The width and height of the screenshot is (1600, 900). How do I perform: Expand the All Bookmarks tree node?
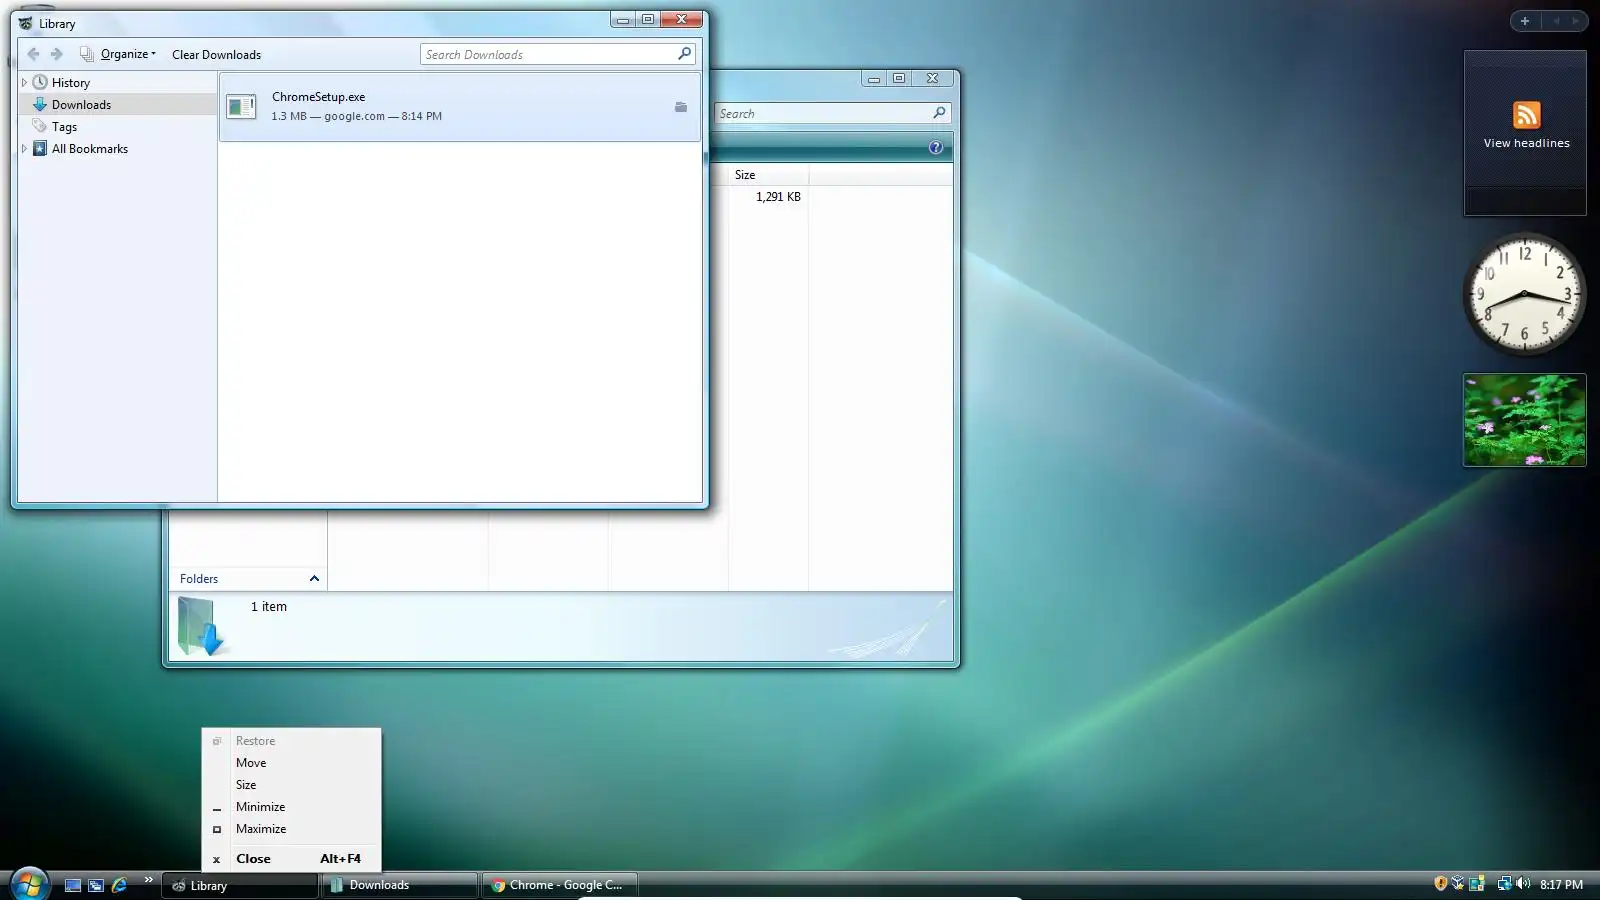24,149
